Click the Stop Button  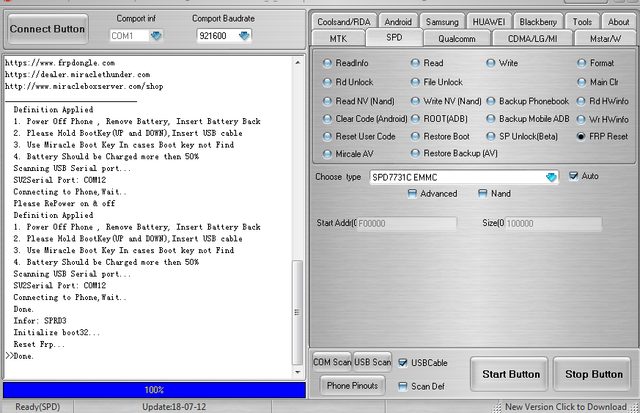[x=593, y=374]
